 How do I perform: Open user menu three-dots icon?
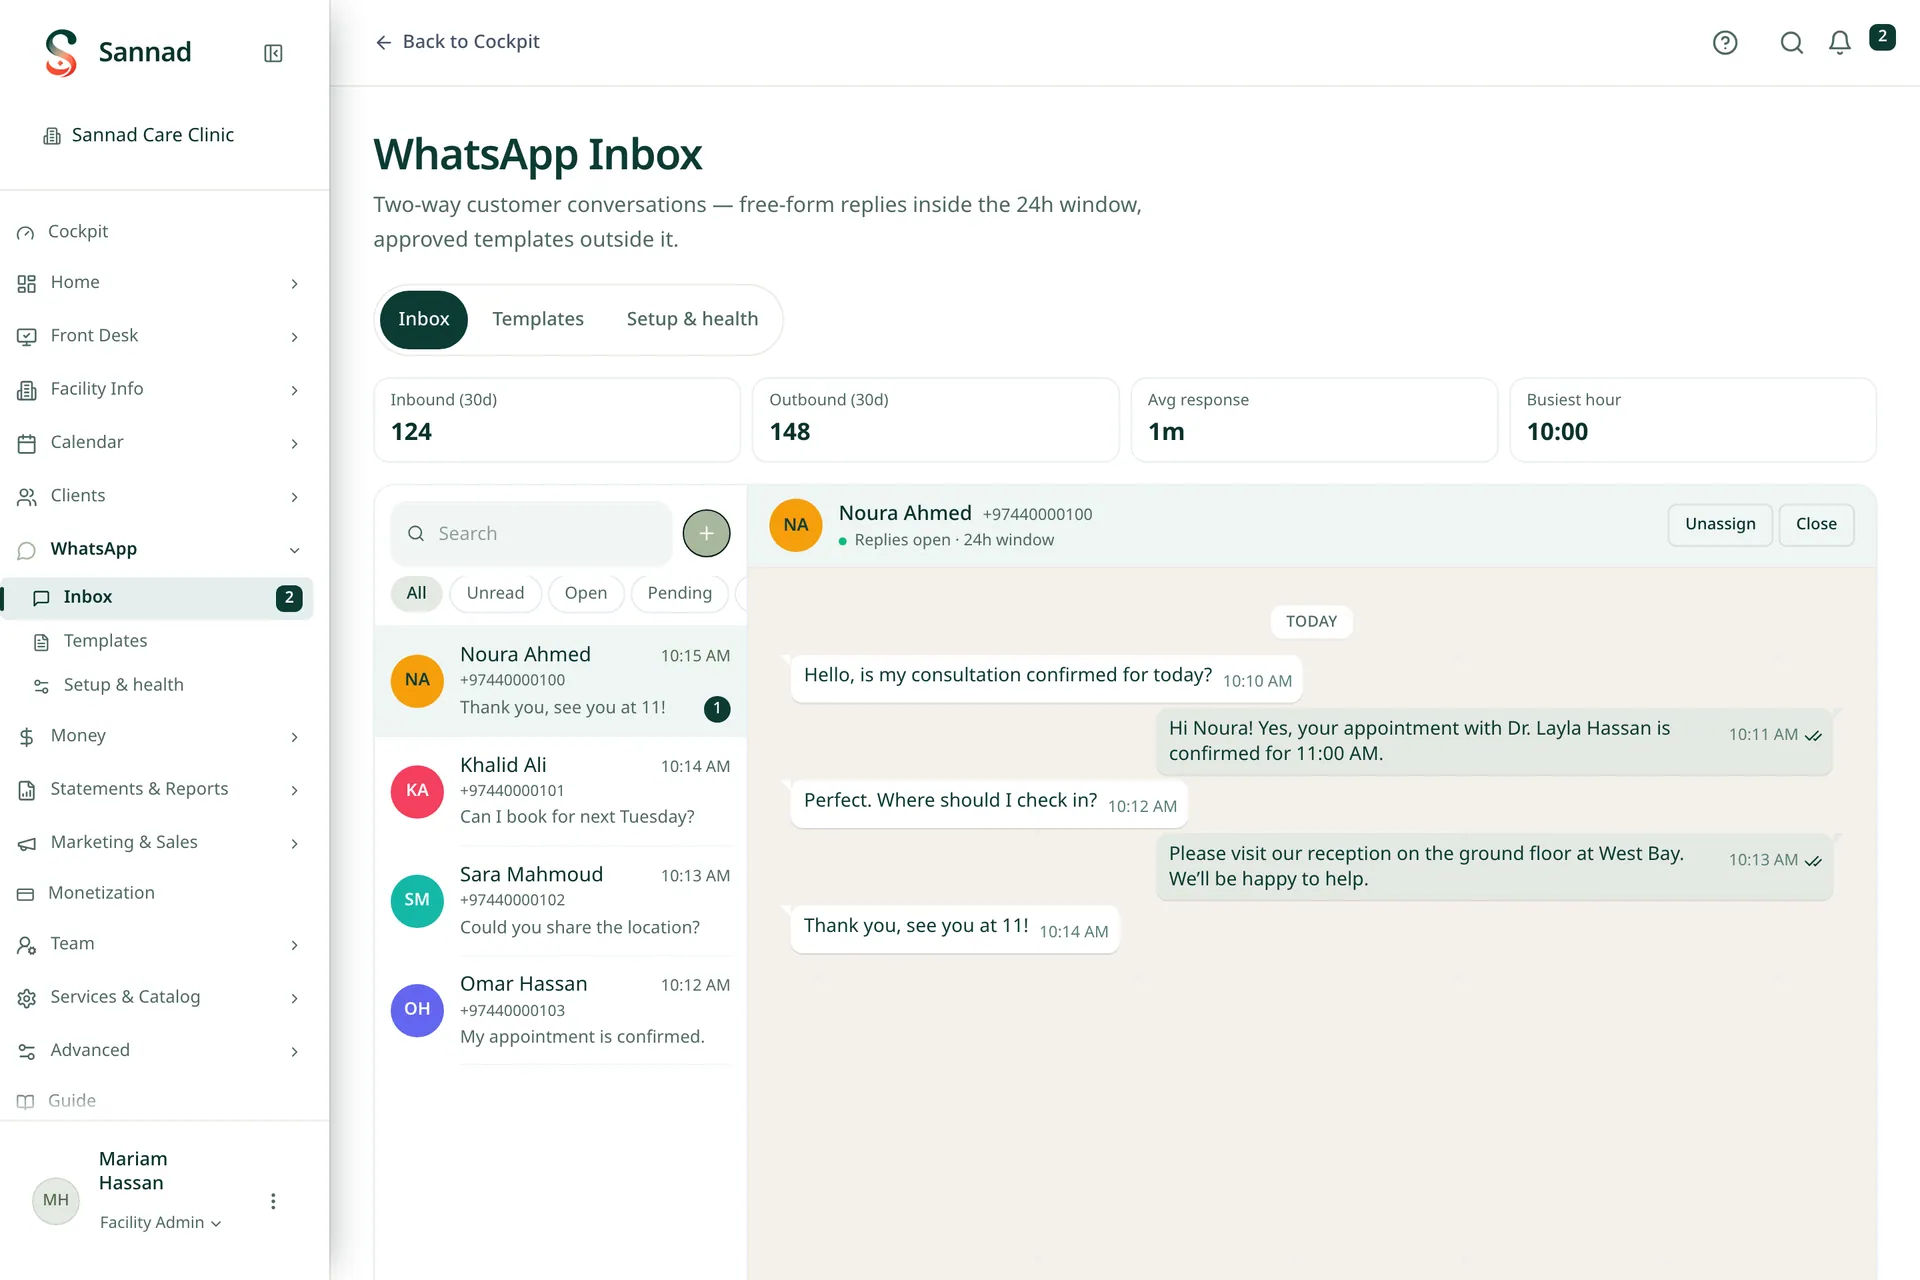point(273,1201)
